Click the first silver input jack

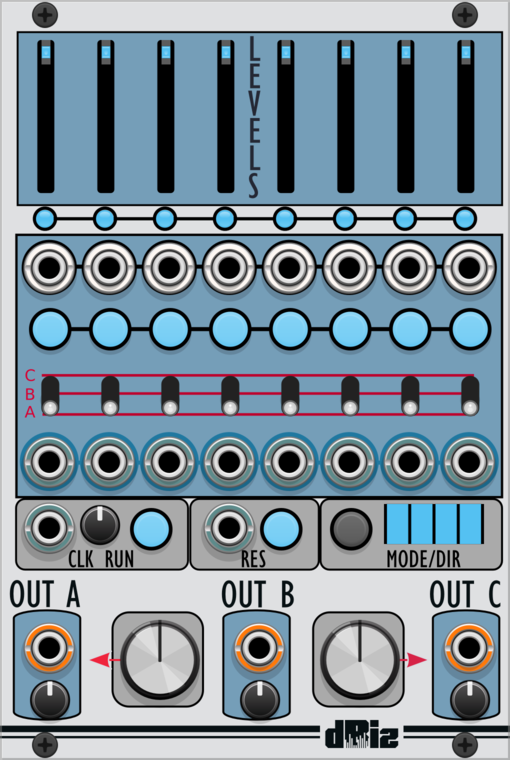point(49,268)
